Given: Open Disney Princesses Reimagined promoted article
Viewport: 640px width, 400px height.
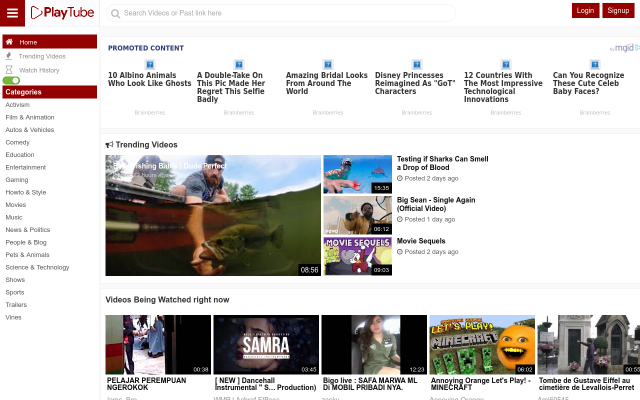Looking at the screenshot, I should pyautogui.click(x=415, y=83).
